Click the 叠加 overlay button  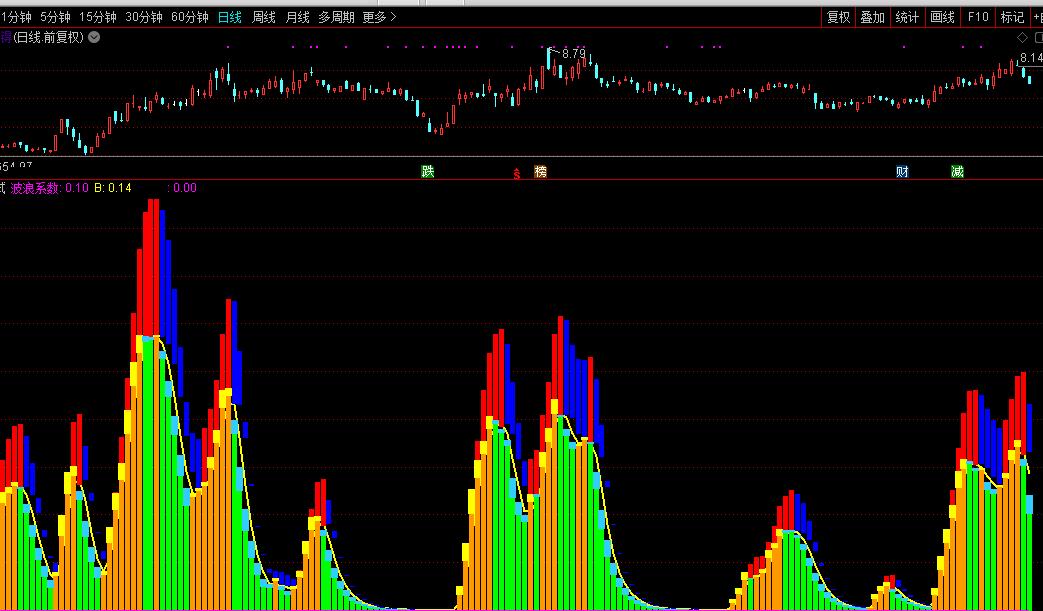point(872,17)
